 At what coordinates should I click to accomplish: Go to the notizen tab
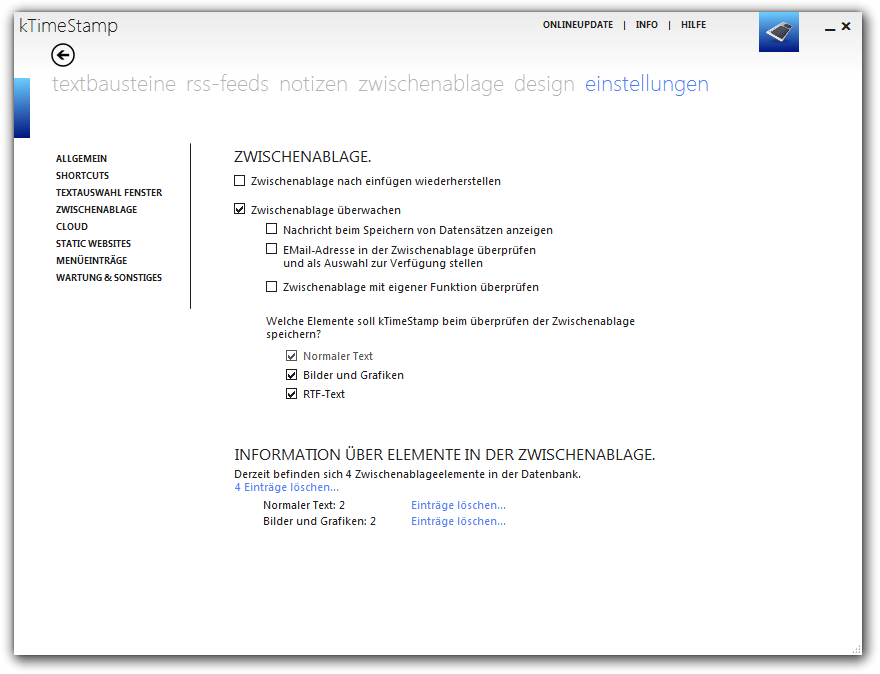tap(313, 84)
